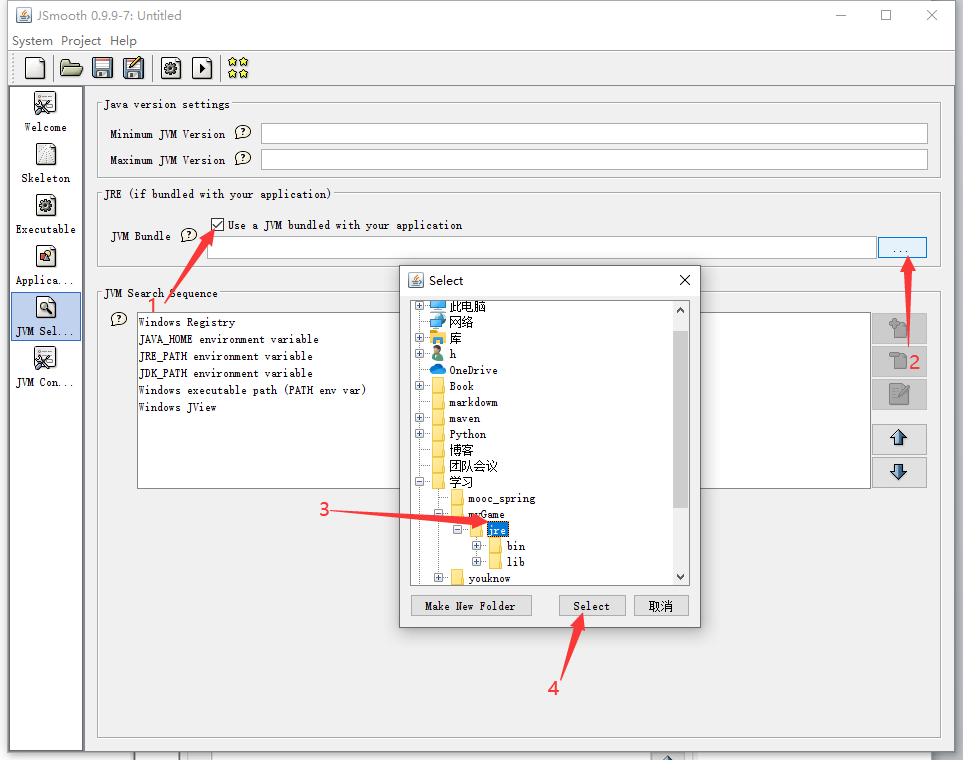Click the tree scrollbar down arrow

[x=680, y=576]
